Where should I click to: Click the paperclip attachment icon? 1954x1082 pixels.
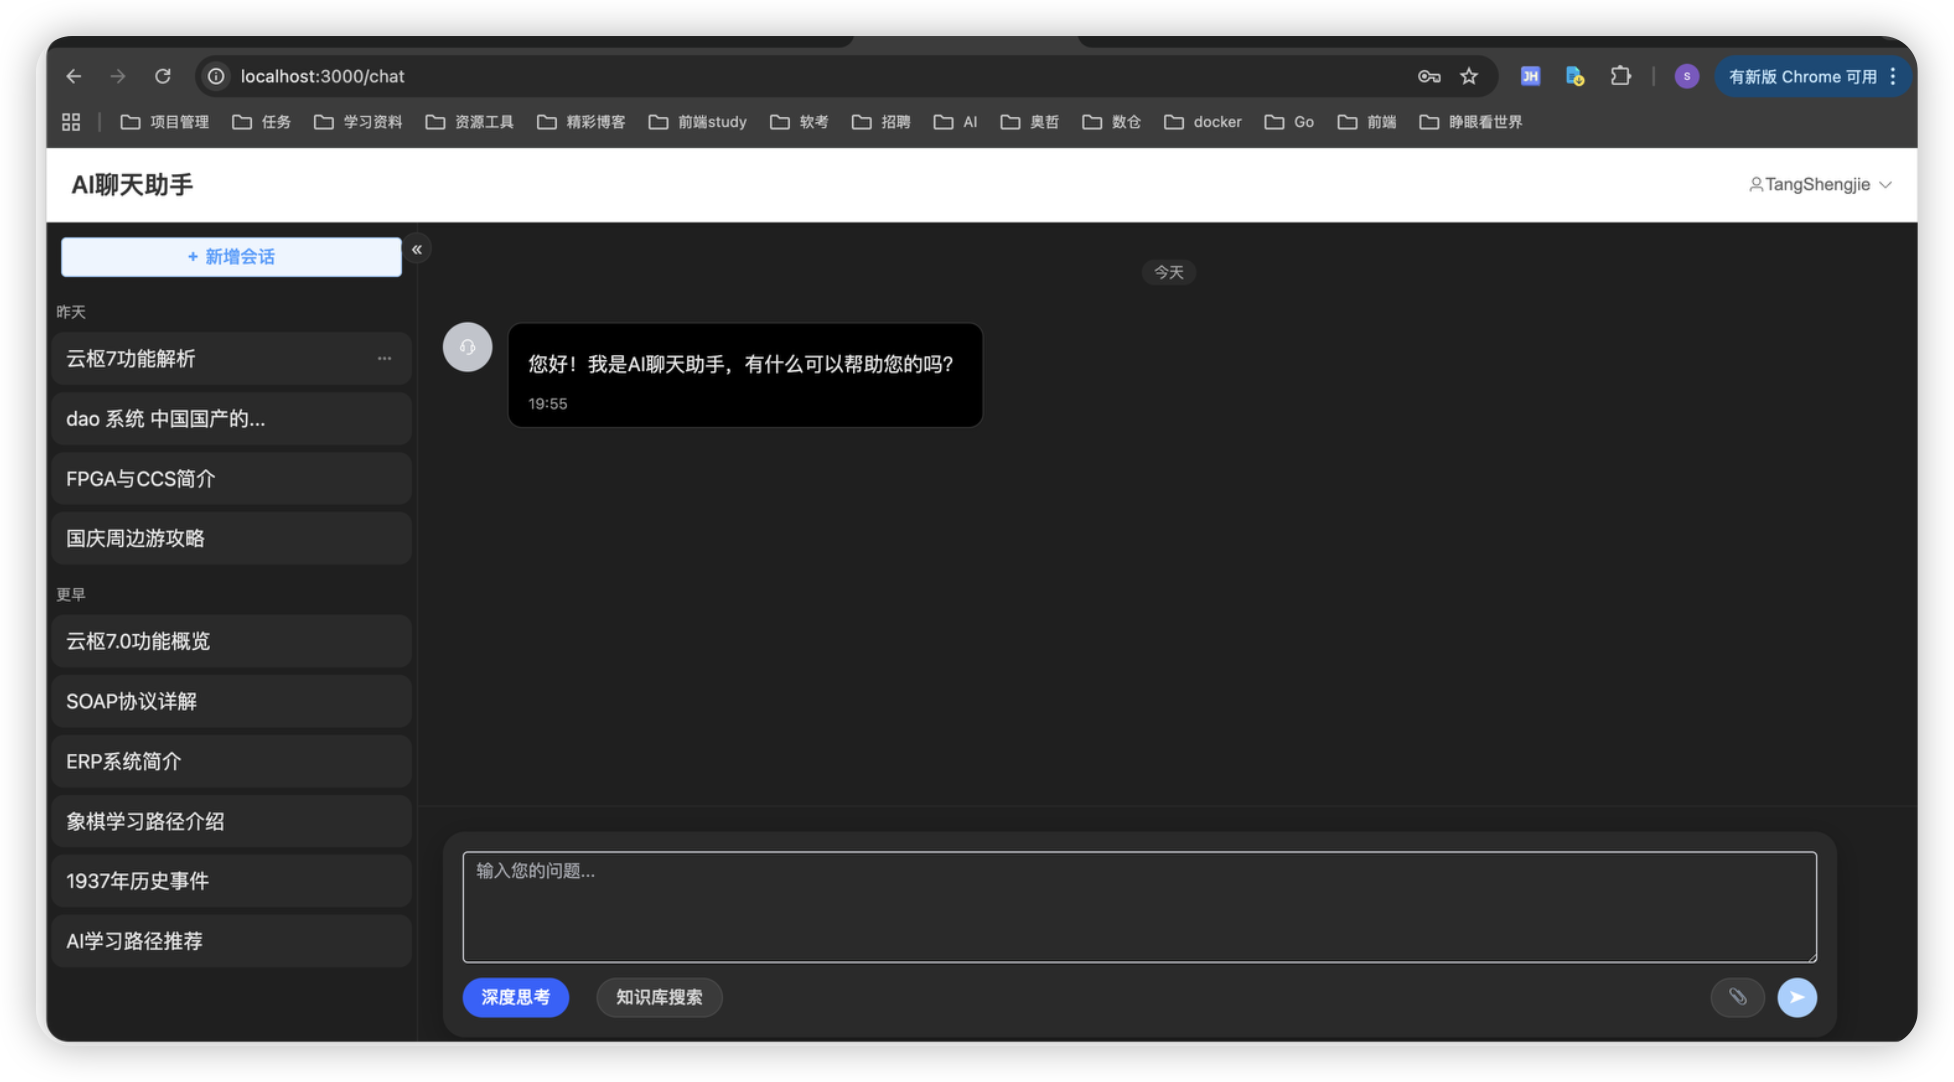coord(1737,997)
